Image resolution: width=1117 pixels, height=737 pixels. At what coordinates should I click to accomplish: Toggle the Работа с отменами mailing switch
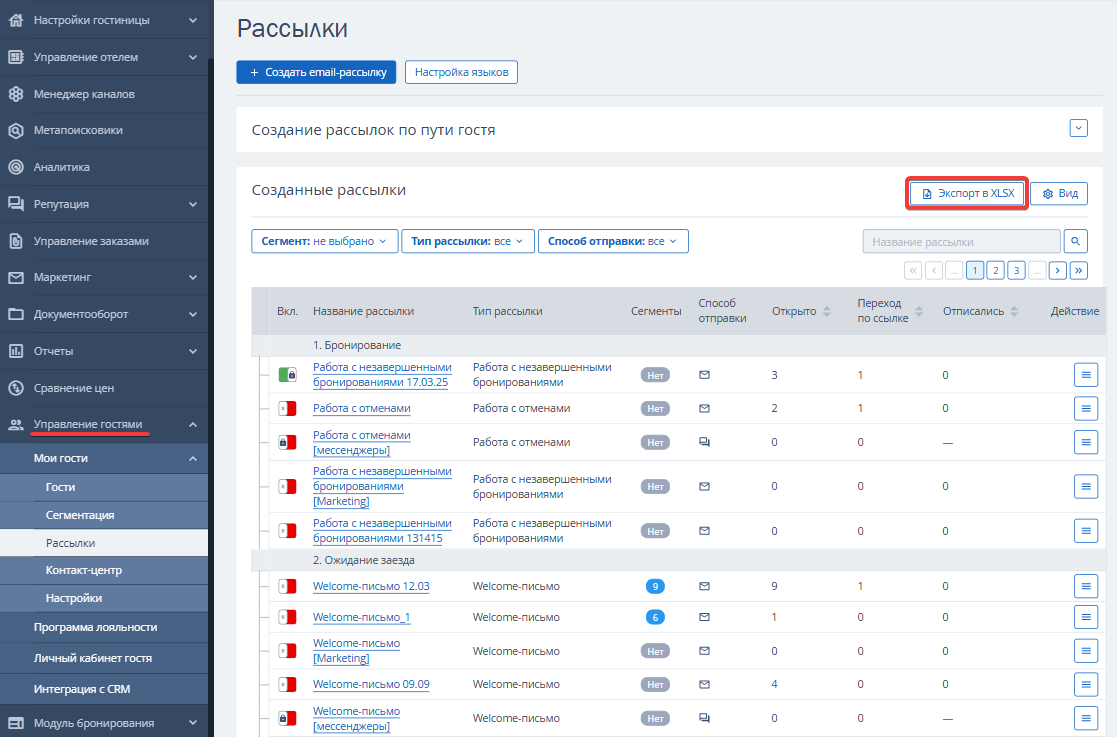coord(287,408)
